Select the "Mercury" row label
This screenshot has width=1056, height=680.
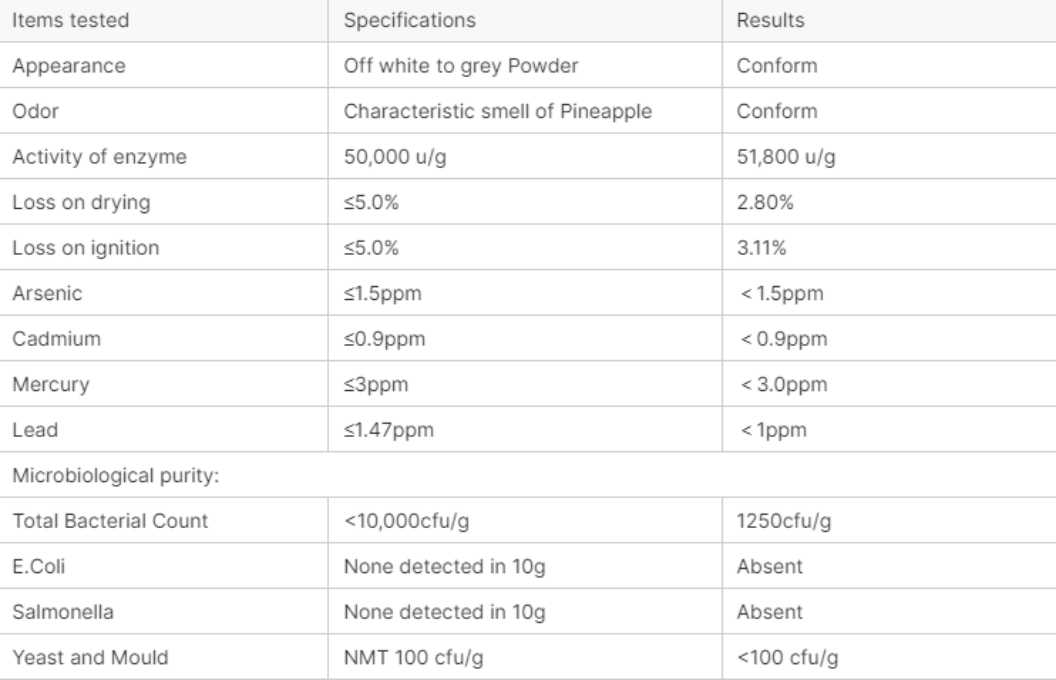[x=50, y=384]
